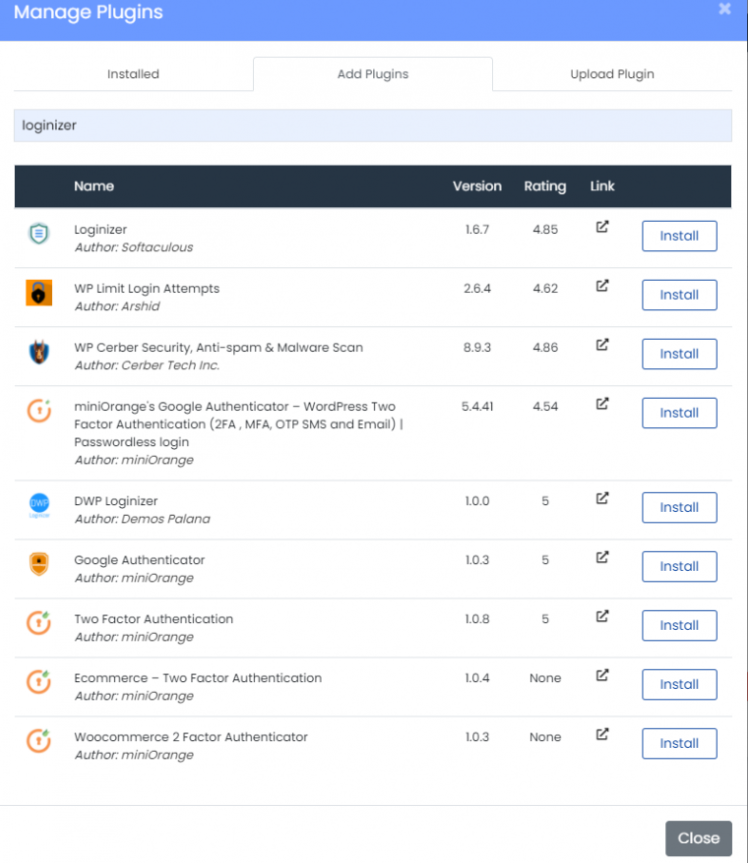Install the Woocommerce 2 Factor Authenticator plugin

point(679,743)
